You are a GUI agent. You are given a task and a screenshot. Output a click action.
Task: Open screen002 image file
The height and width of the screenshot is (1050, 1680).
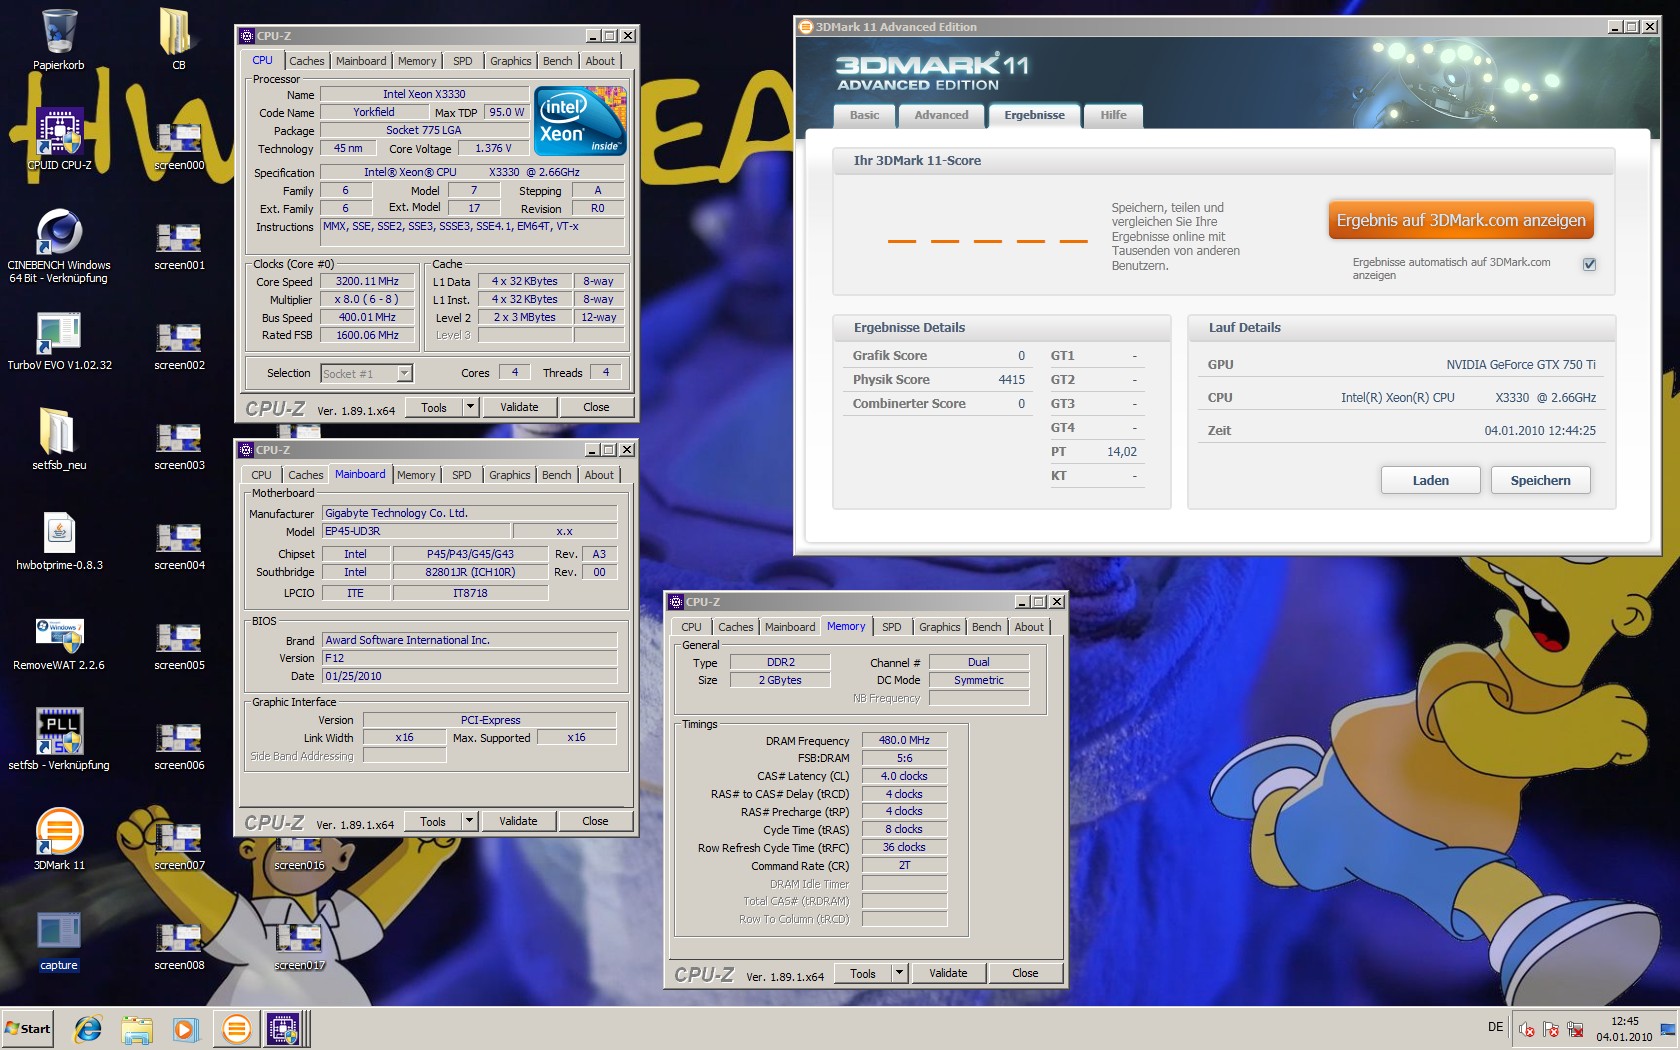179,347
